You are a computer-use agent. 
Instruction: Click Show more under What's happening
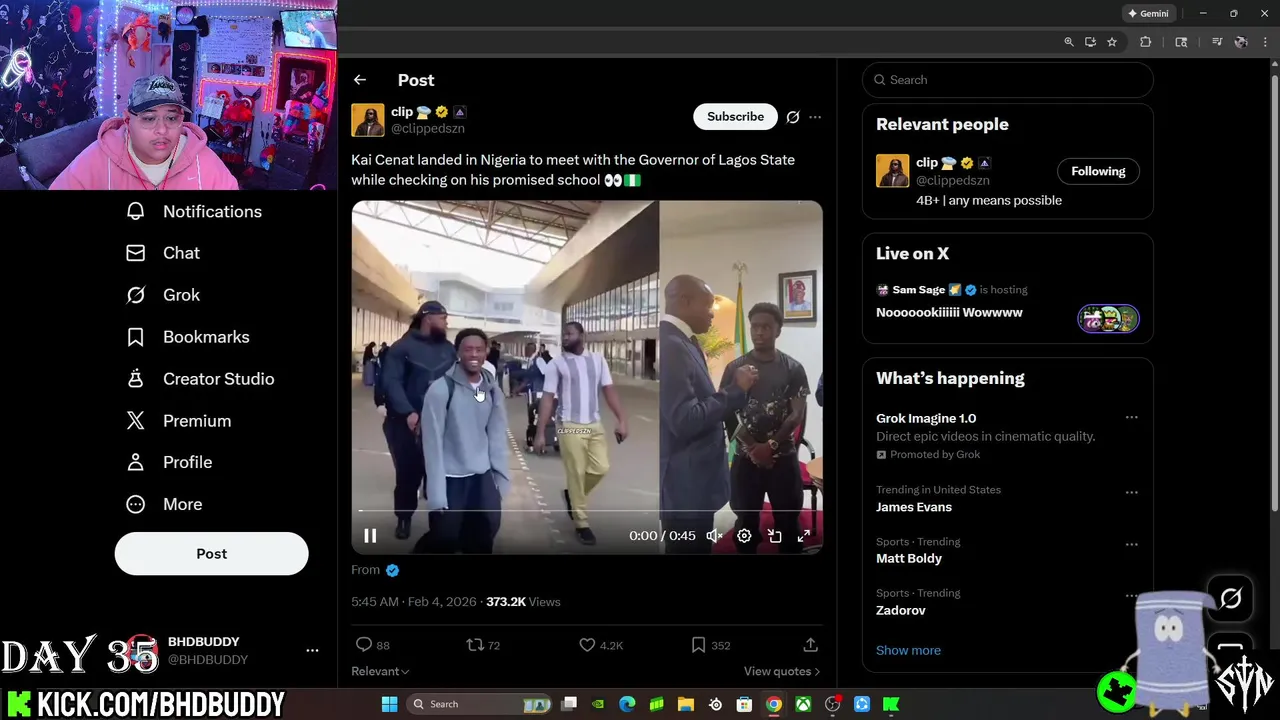[x=908, y=650]
